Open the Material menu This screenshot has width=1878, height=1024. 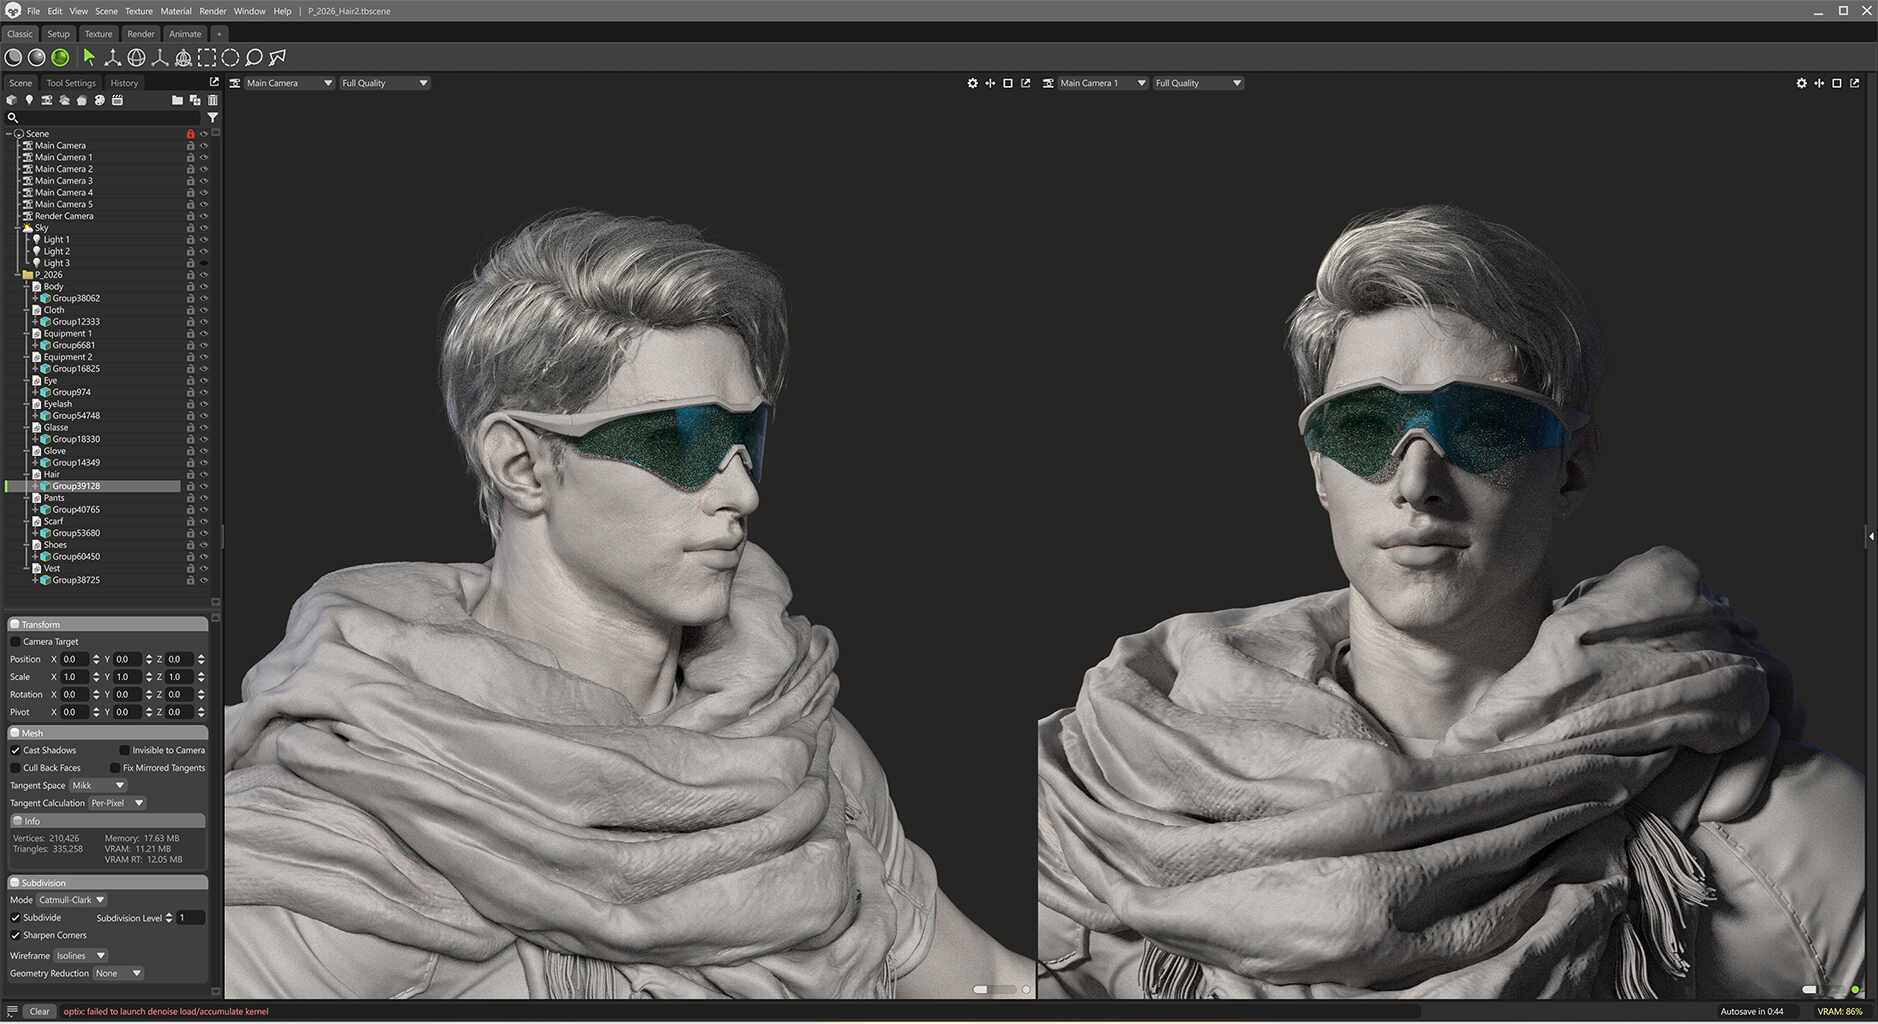coord(176,11)
